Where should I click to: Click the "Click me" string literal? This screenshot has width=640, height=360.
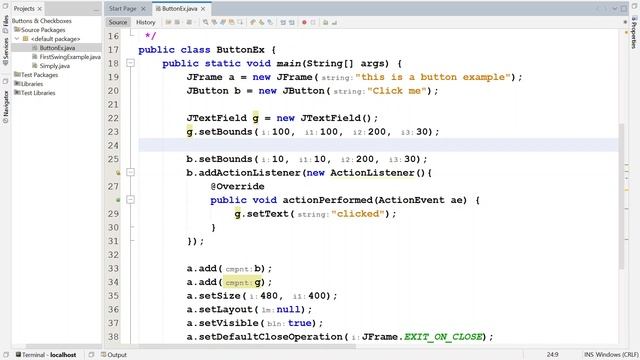click(x=397, y=91)
